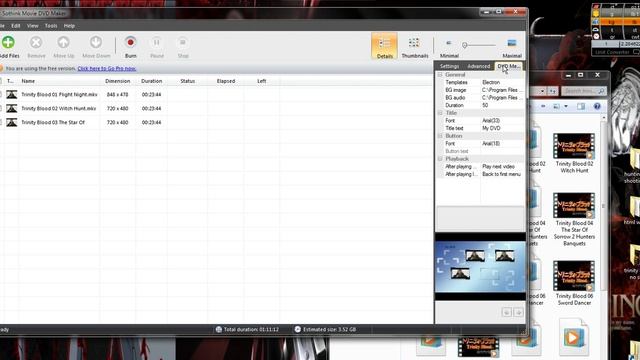Screen dimensions: 640x360
Task: Click the Pause toolbar icon
Action: (x=157, y=42)
